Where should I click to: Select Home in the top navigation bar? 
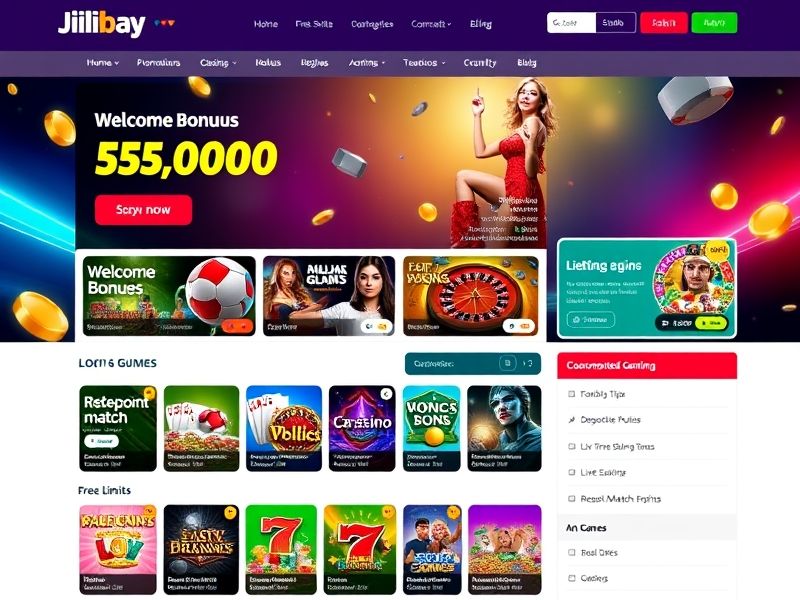click(266, 24)
